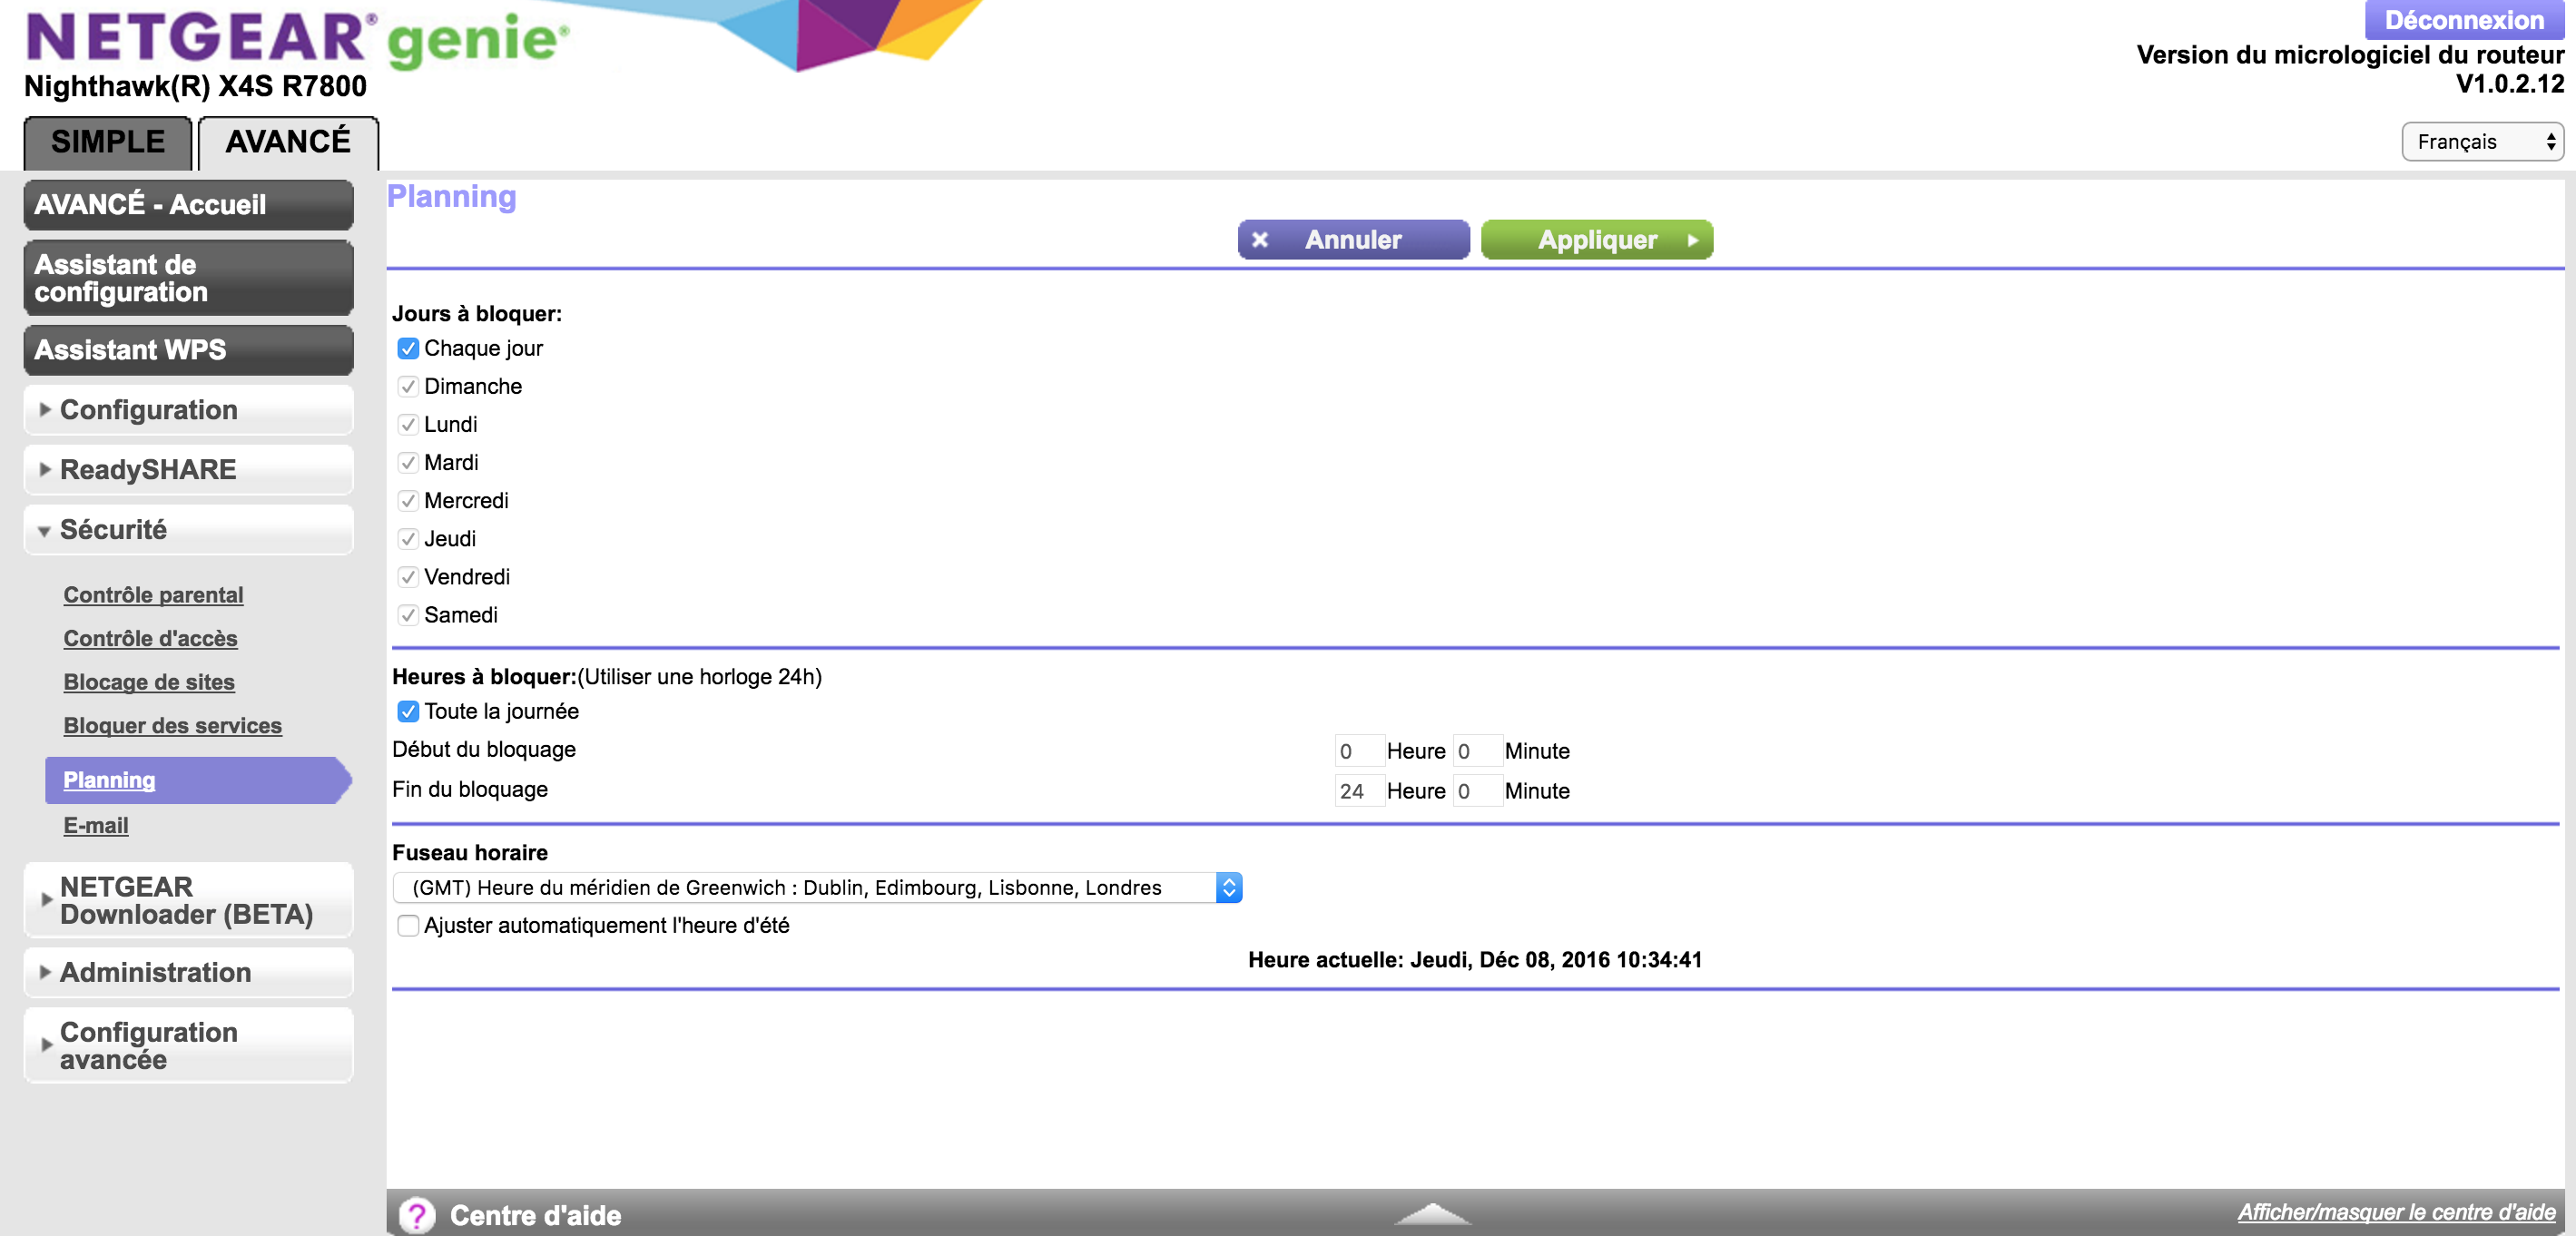Enable Ajuster automatiquement l'heure d'été
The image size is (2576, 1236).
(408, 925)
